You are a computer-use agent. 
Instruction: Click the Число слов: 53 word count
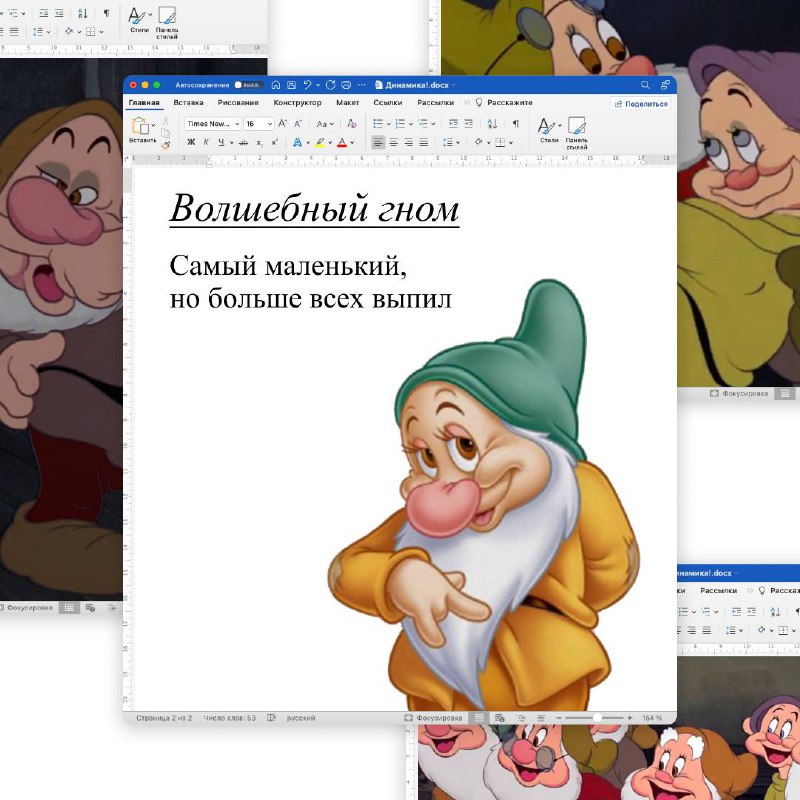(x=230, y=718)
